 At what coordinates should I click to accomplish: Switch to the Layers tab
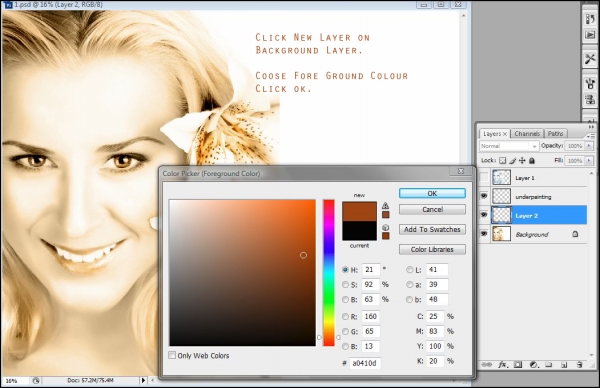(x=494, y=134)
